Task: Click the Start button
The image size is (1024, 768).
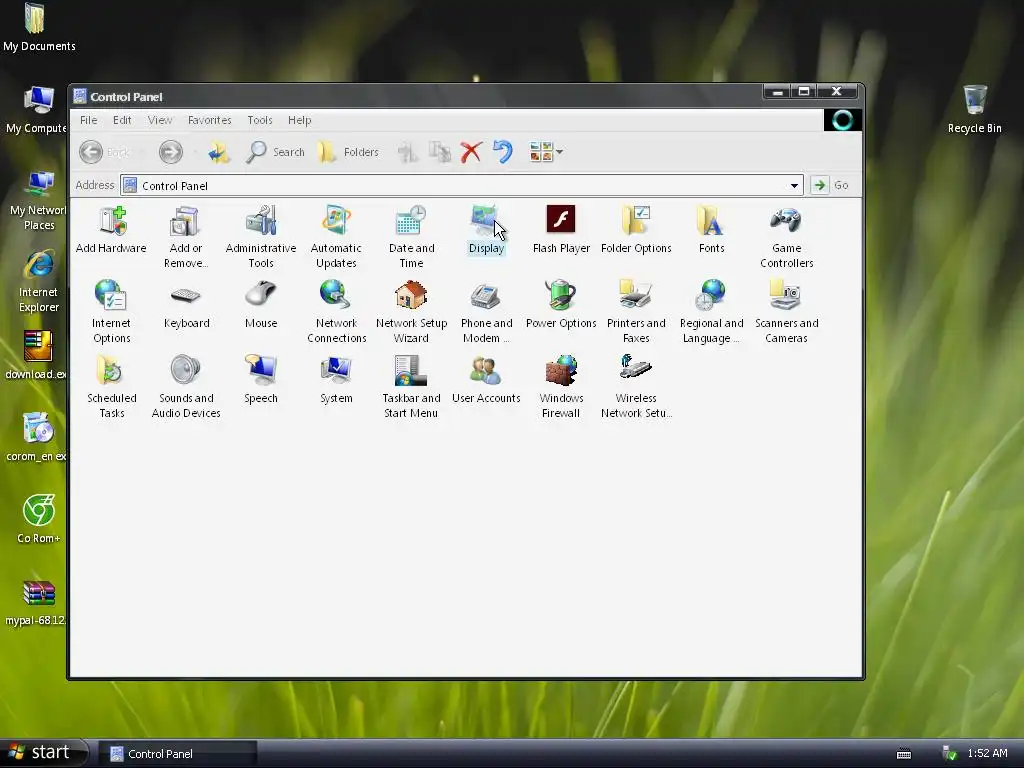Action: coord(43,753)
